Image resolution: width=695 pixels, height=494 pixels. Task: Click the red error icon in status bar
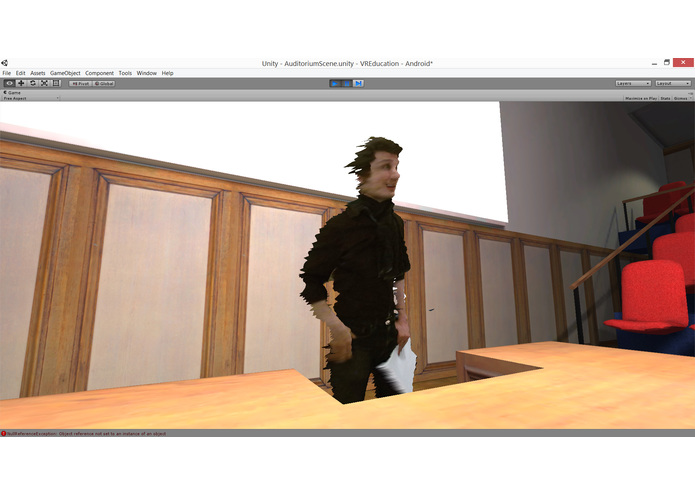(4, 433)
